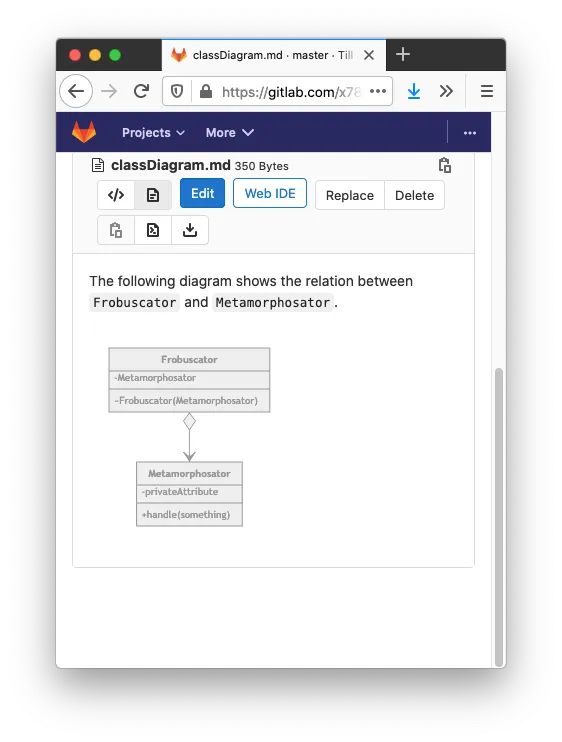Display rendered file view
The width and height of the screenshot is (562, 742).
point(153,195)
